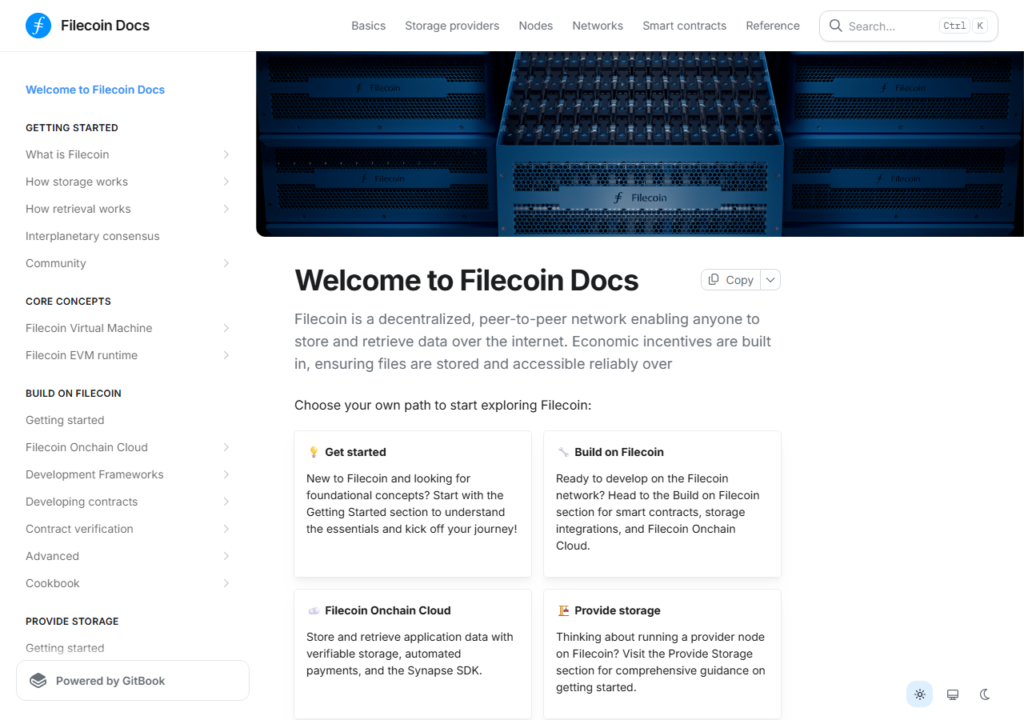Screen dimensions: 1024x720
Task: Open the dropdown arrow next to Copy
Action: [x=771, y=280]
